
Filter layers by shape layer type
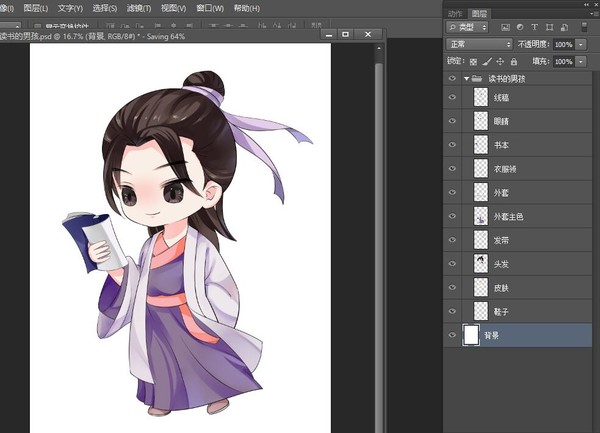549,27
